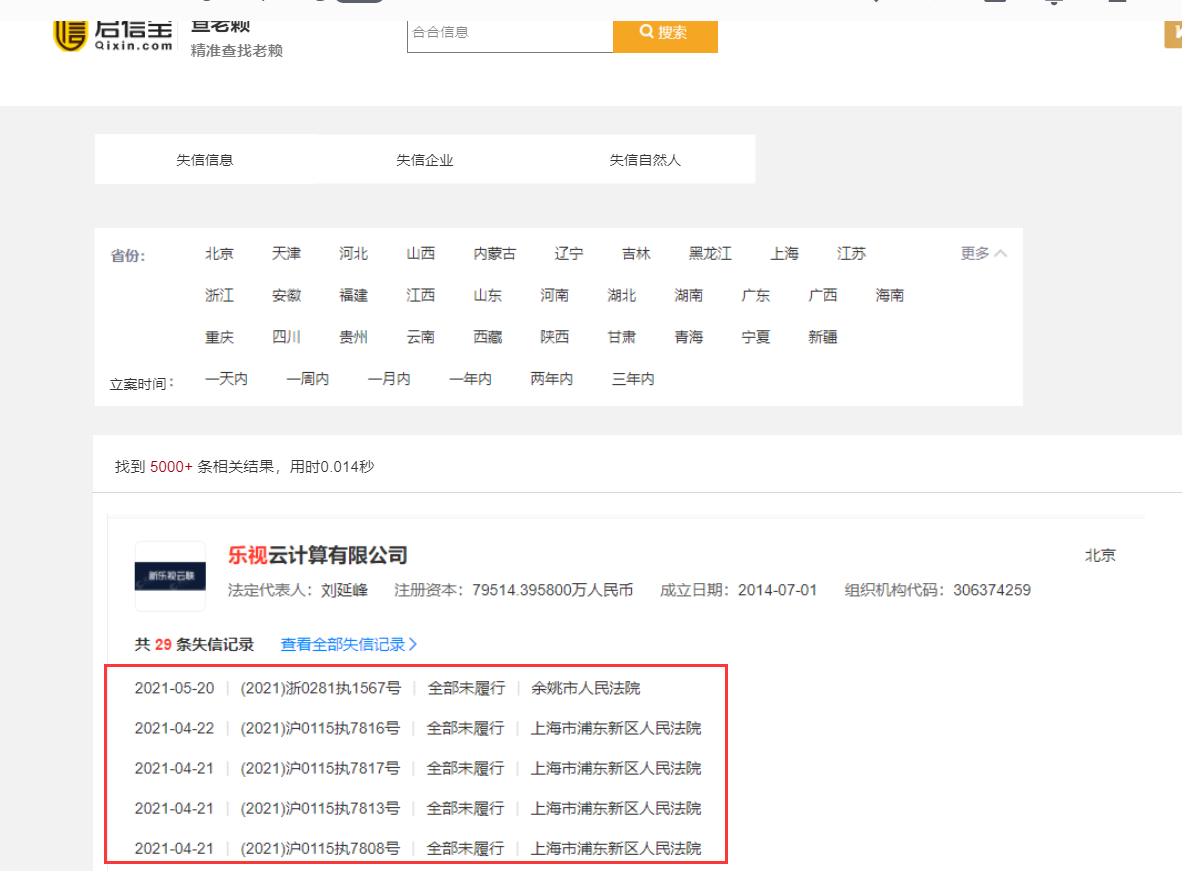Filter by province 黑龙江
The height and width of the screenshot is (871, 1182).
click(x=710, y=253)
